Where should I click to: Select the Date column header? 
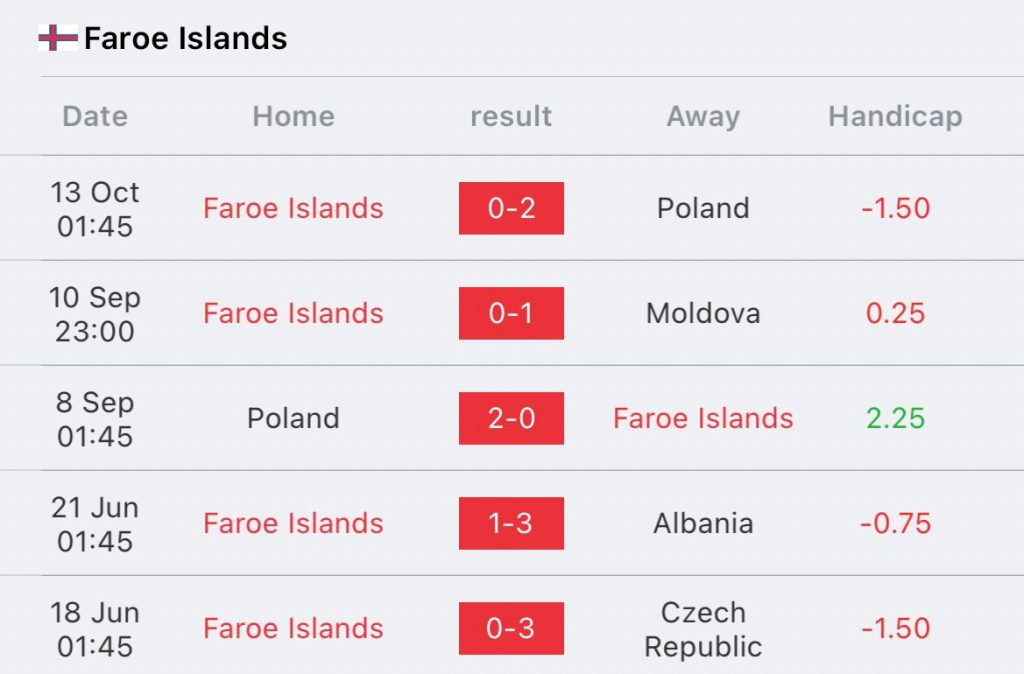click(95, 116)
